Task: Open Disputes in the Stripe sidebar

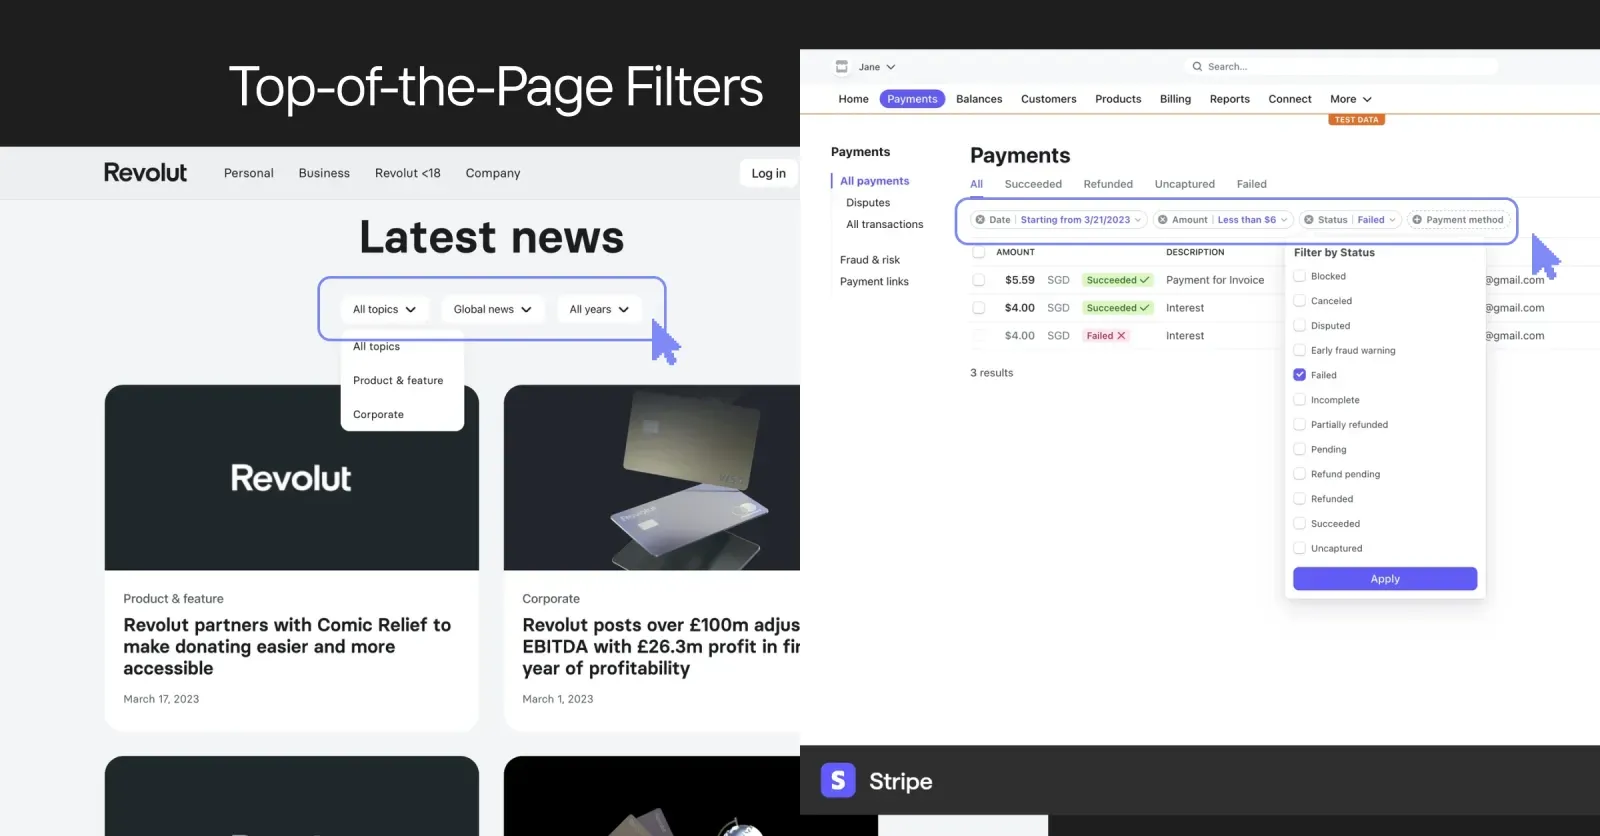Action: pyautogui.click(x=868, y=203)
